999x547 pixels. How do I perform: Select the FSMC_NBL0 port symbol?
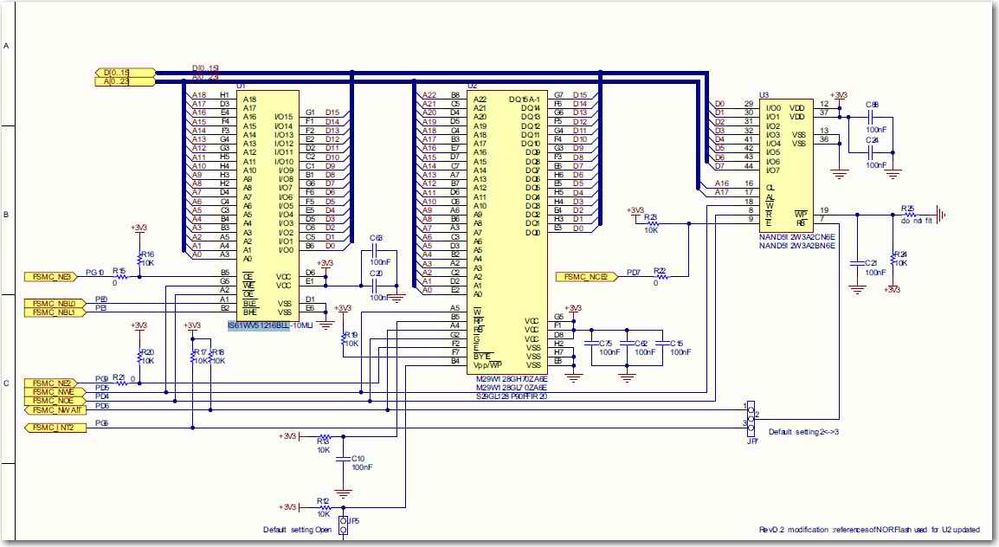(x=54, y=303)
